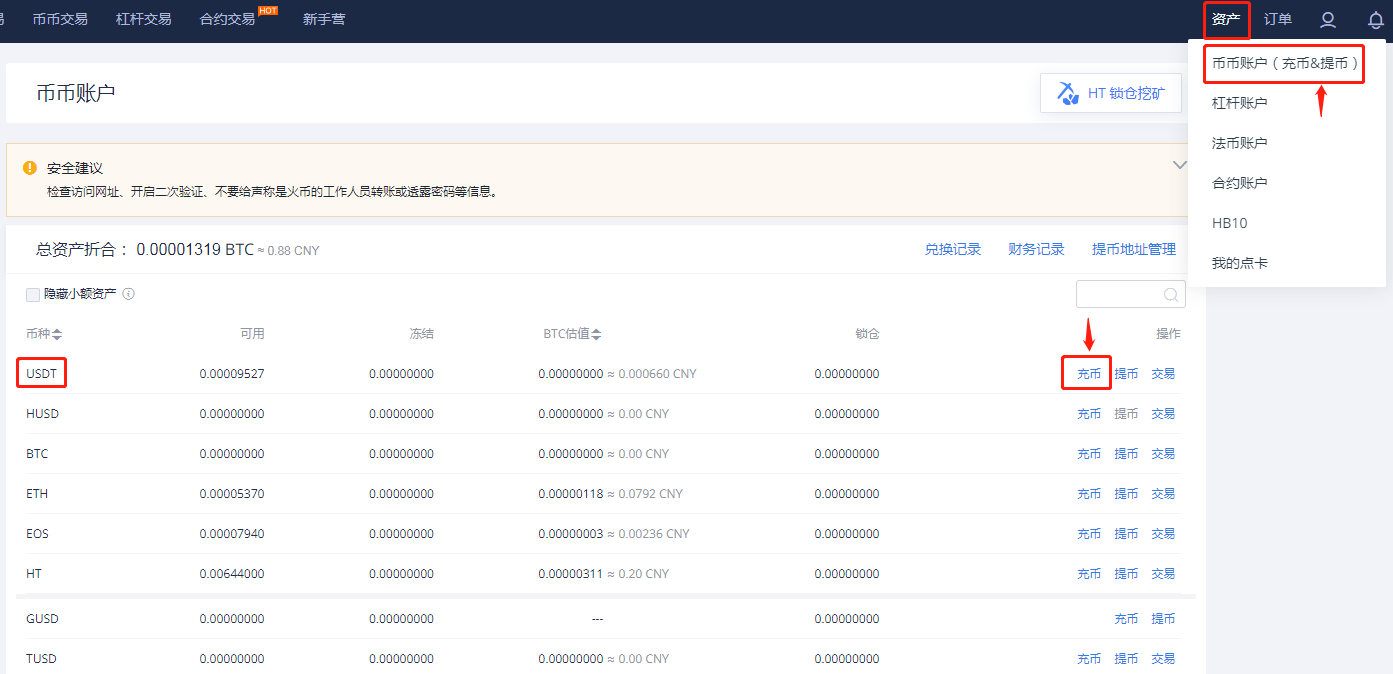Click the 冻结 column header
The width and height of the screenshot is (1393, 674).
(421, 334)
